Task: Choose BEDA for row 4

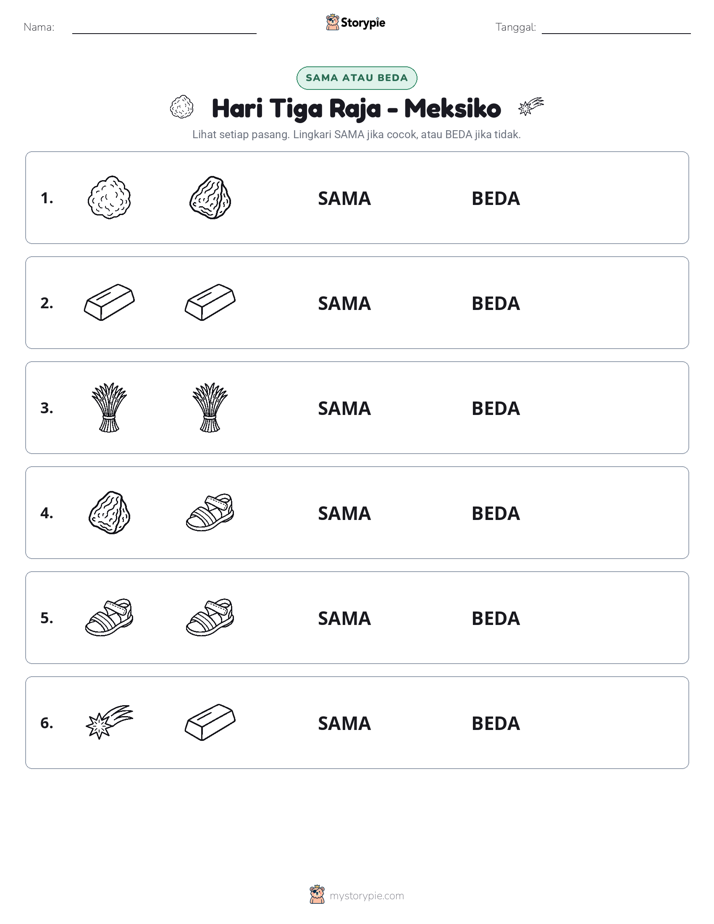Action: point(495,513)
